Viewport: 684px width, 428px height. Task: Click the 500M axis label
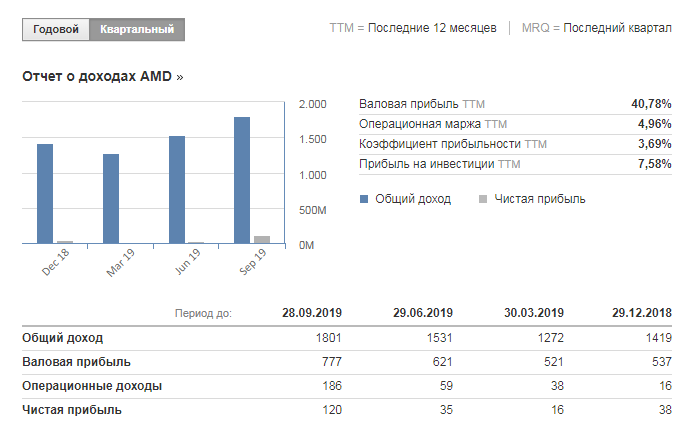[x=312, y=210]
